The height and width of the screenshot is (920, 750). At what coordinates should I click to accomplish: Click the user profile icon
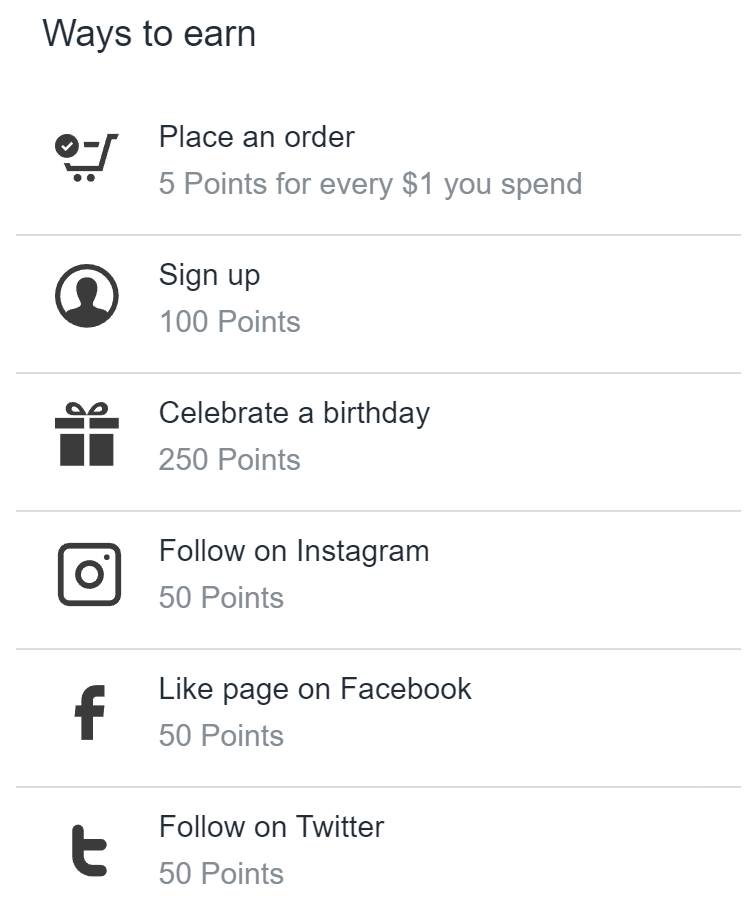click(87, 296)
